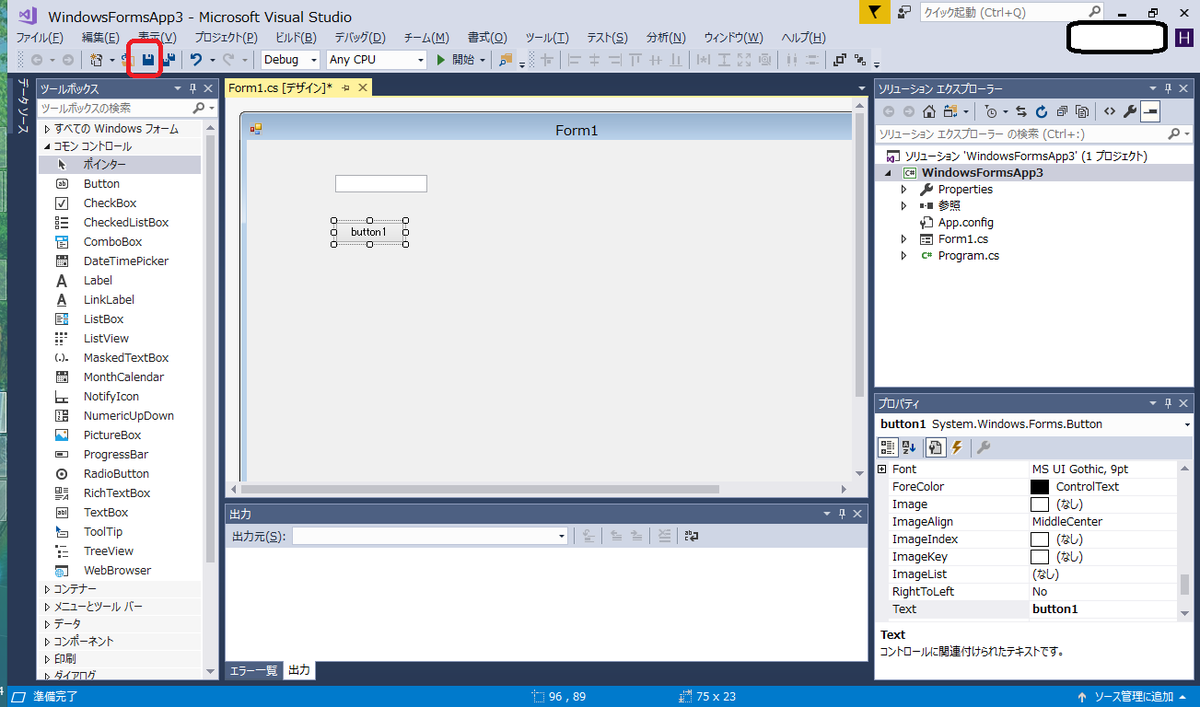1200x707 pixels.
Task: Click the button1 control on the form
Action: point(368,232)
